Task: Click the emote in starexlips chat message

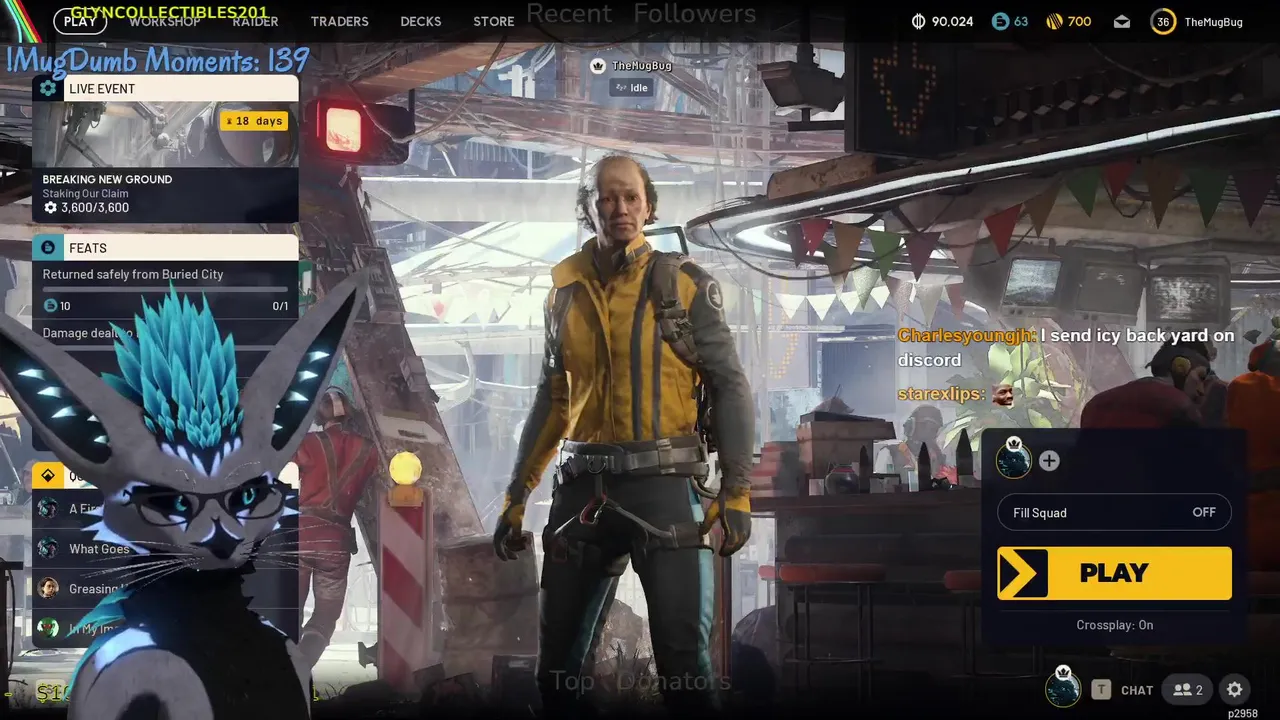Action: point(1002,394)
